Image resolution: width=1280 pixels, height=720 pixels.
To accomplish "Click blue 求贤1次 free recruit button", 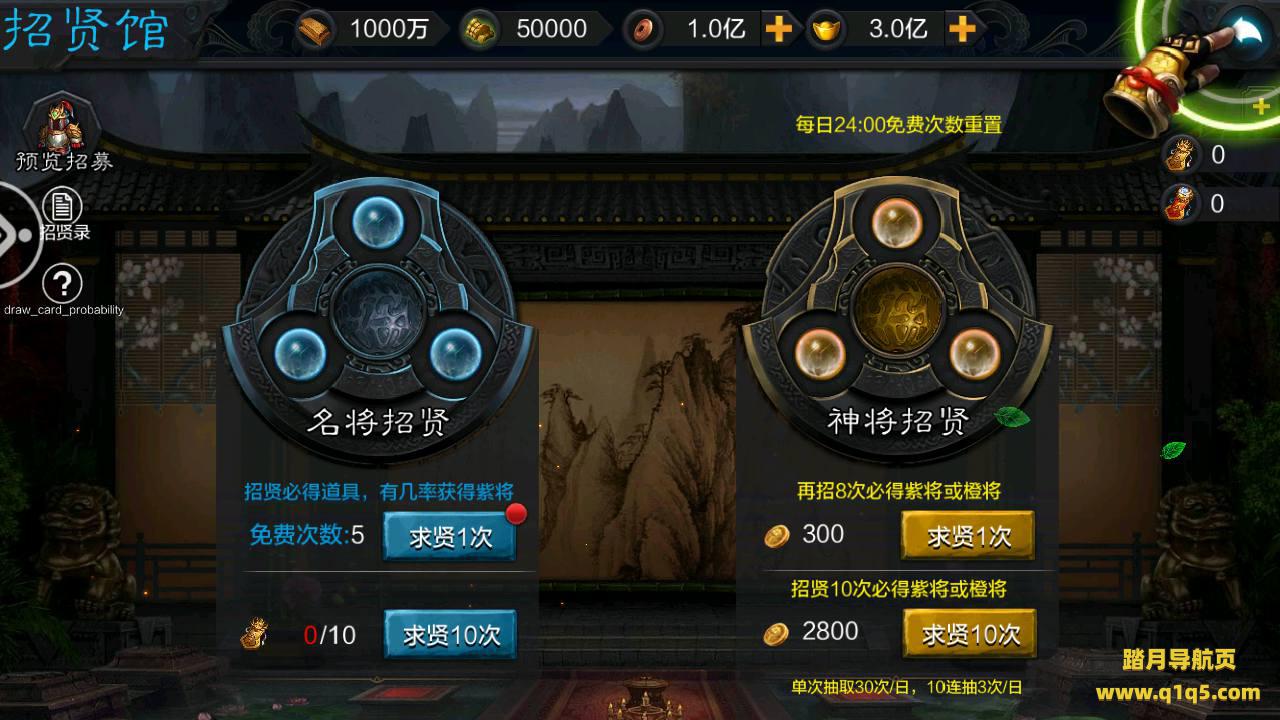I will point(449,537).
